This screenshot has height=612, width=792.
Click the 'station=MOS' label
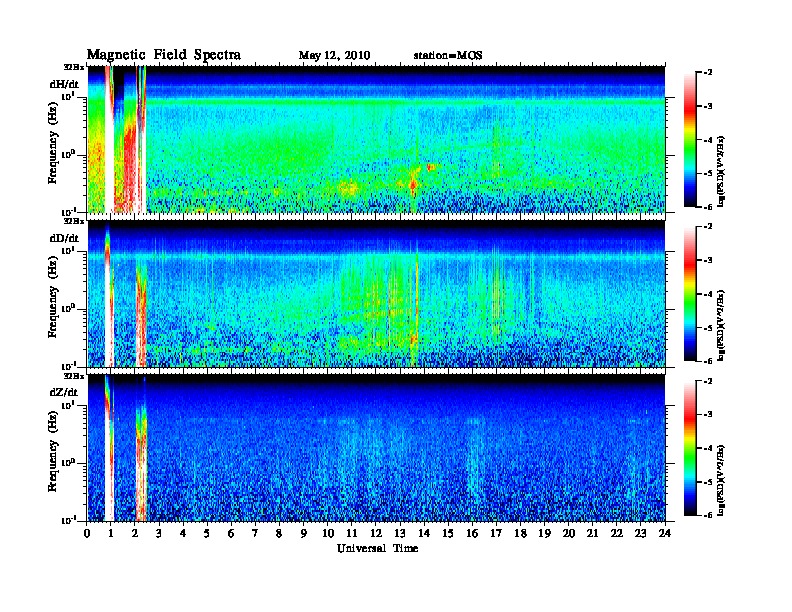click(448, 56)
